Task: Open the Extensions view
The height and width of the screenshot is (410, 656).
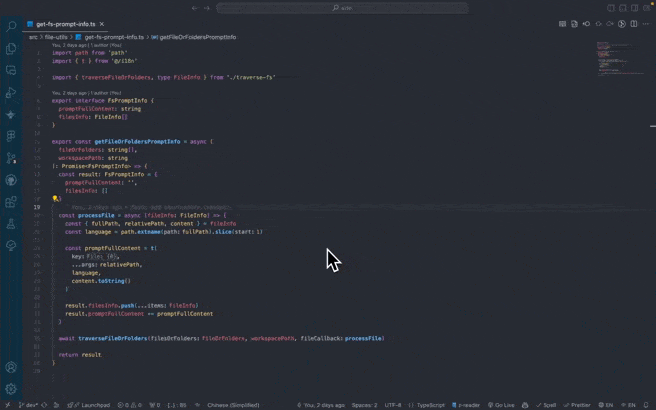Action: point(11,202)
